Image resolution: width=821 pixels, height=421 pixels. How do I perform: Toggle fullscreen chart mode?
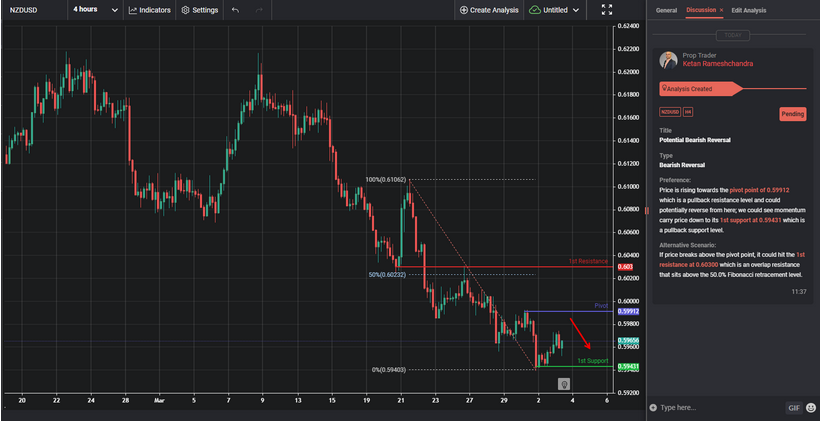point(607,10)
